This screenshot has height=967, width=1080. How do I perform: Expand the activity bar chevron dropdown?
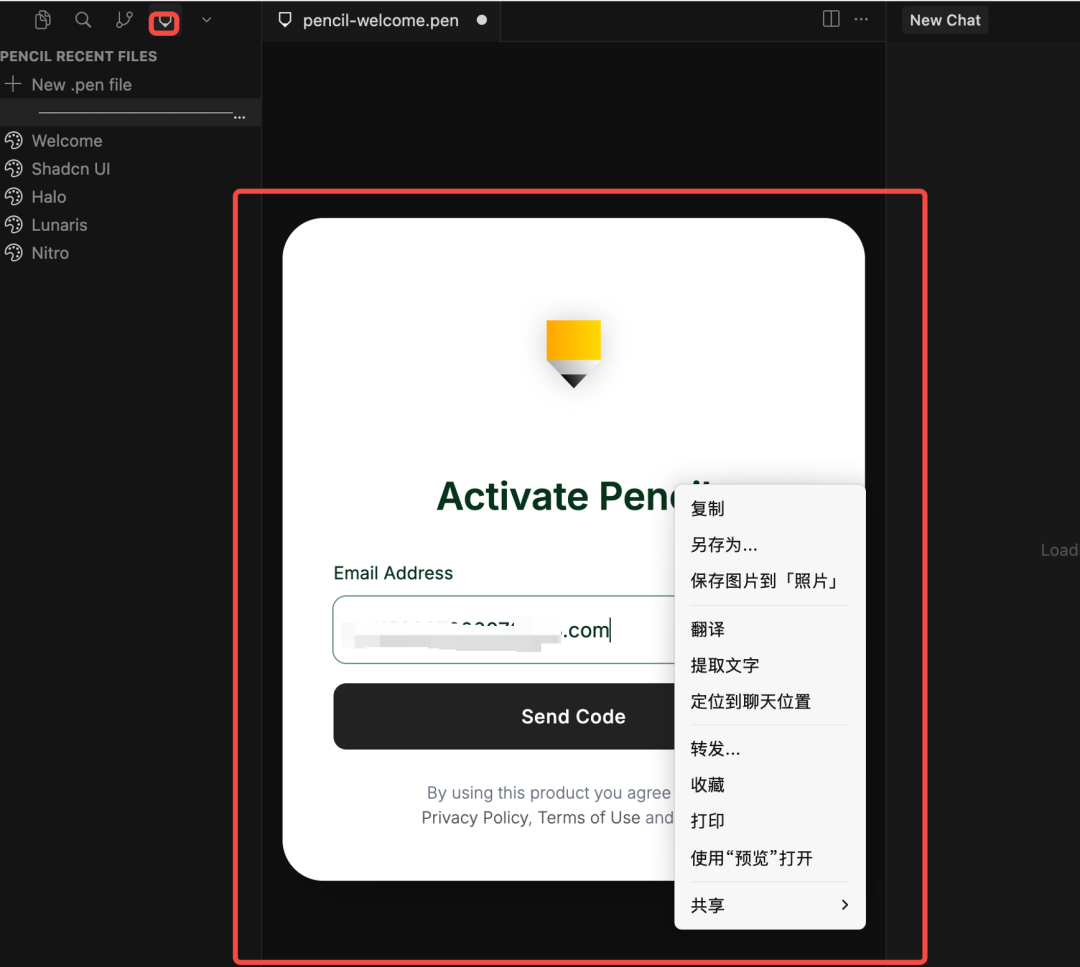click(x=206, y=20)
